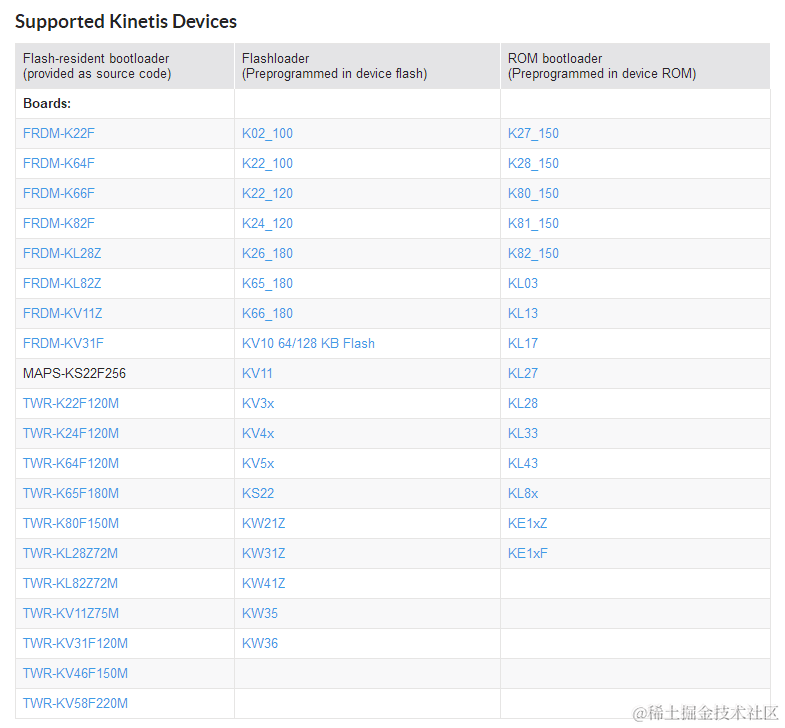Select the KL43 link
785x728 pixels.
[x=523, y=464]
